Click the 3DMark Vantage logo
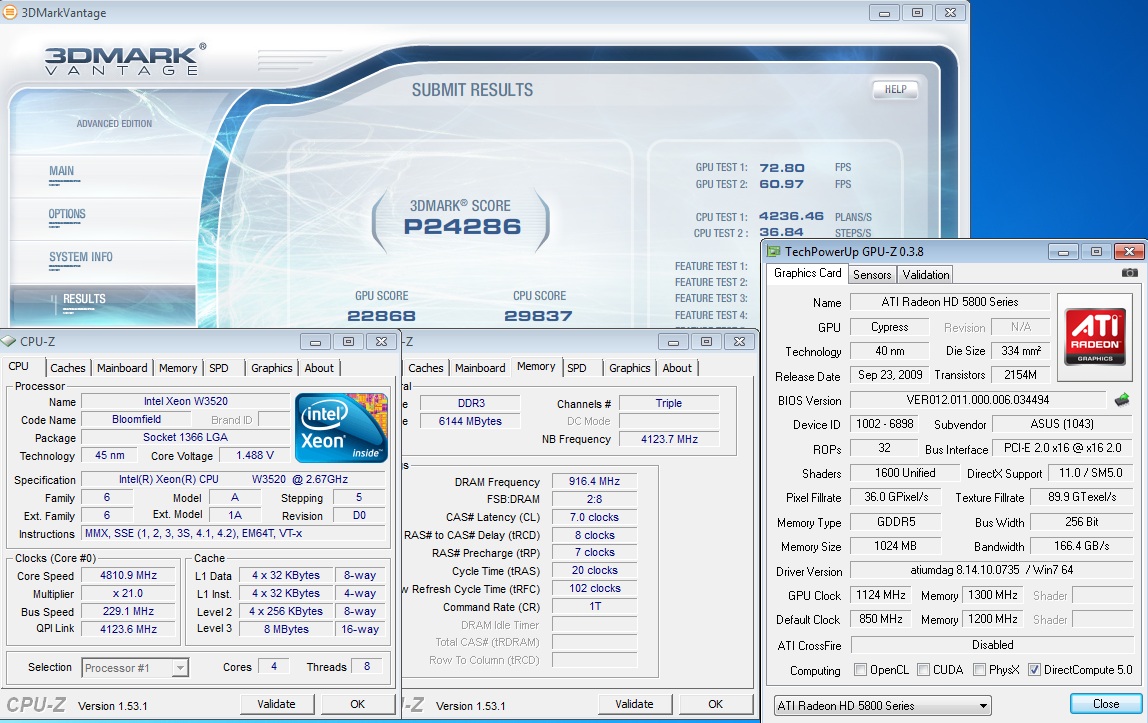 (x=125, y=60)
